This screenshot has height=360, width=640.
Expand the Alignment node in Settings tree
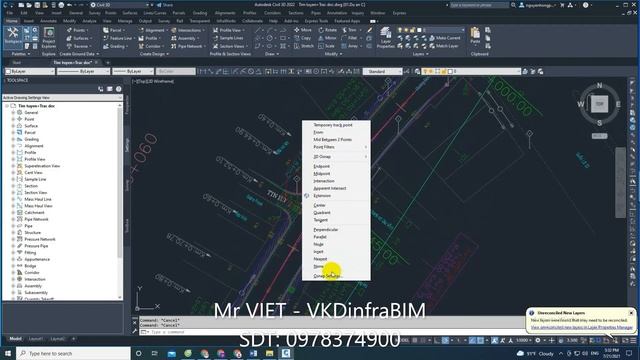[13, 146]
